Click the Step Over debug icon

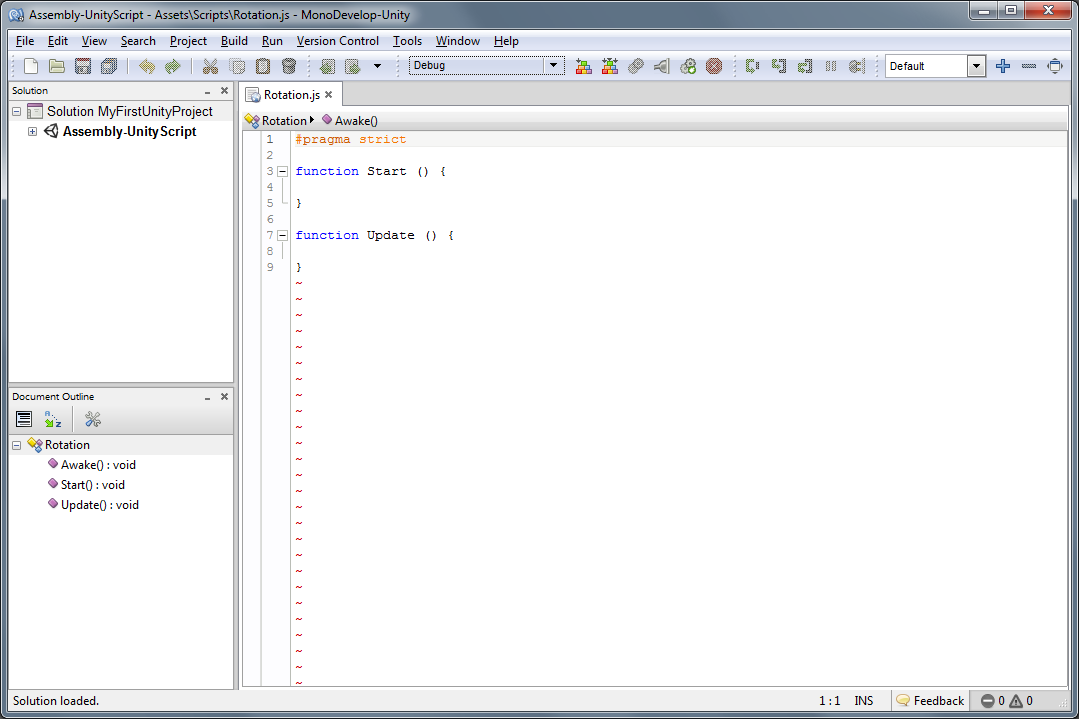[x=752, y=66]
